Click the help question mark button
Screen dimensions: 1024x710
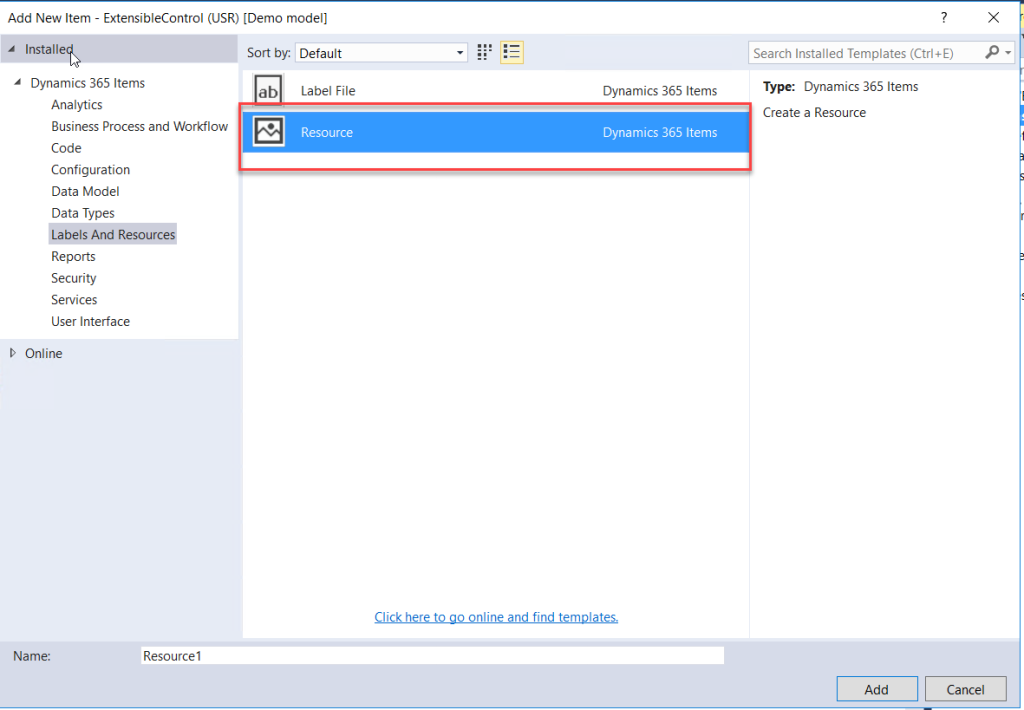pos(944,18)
